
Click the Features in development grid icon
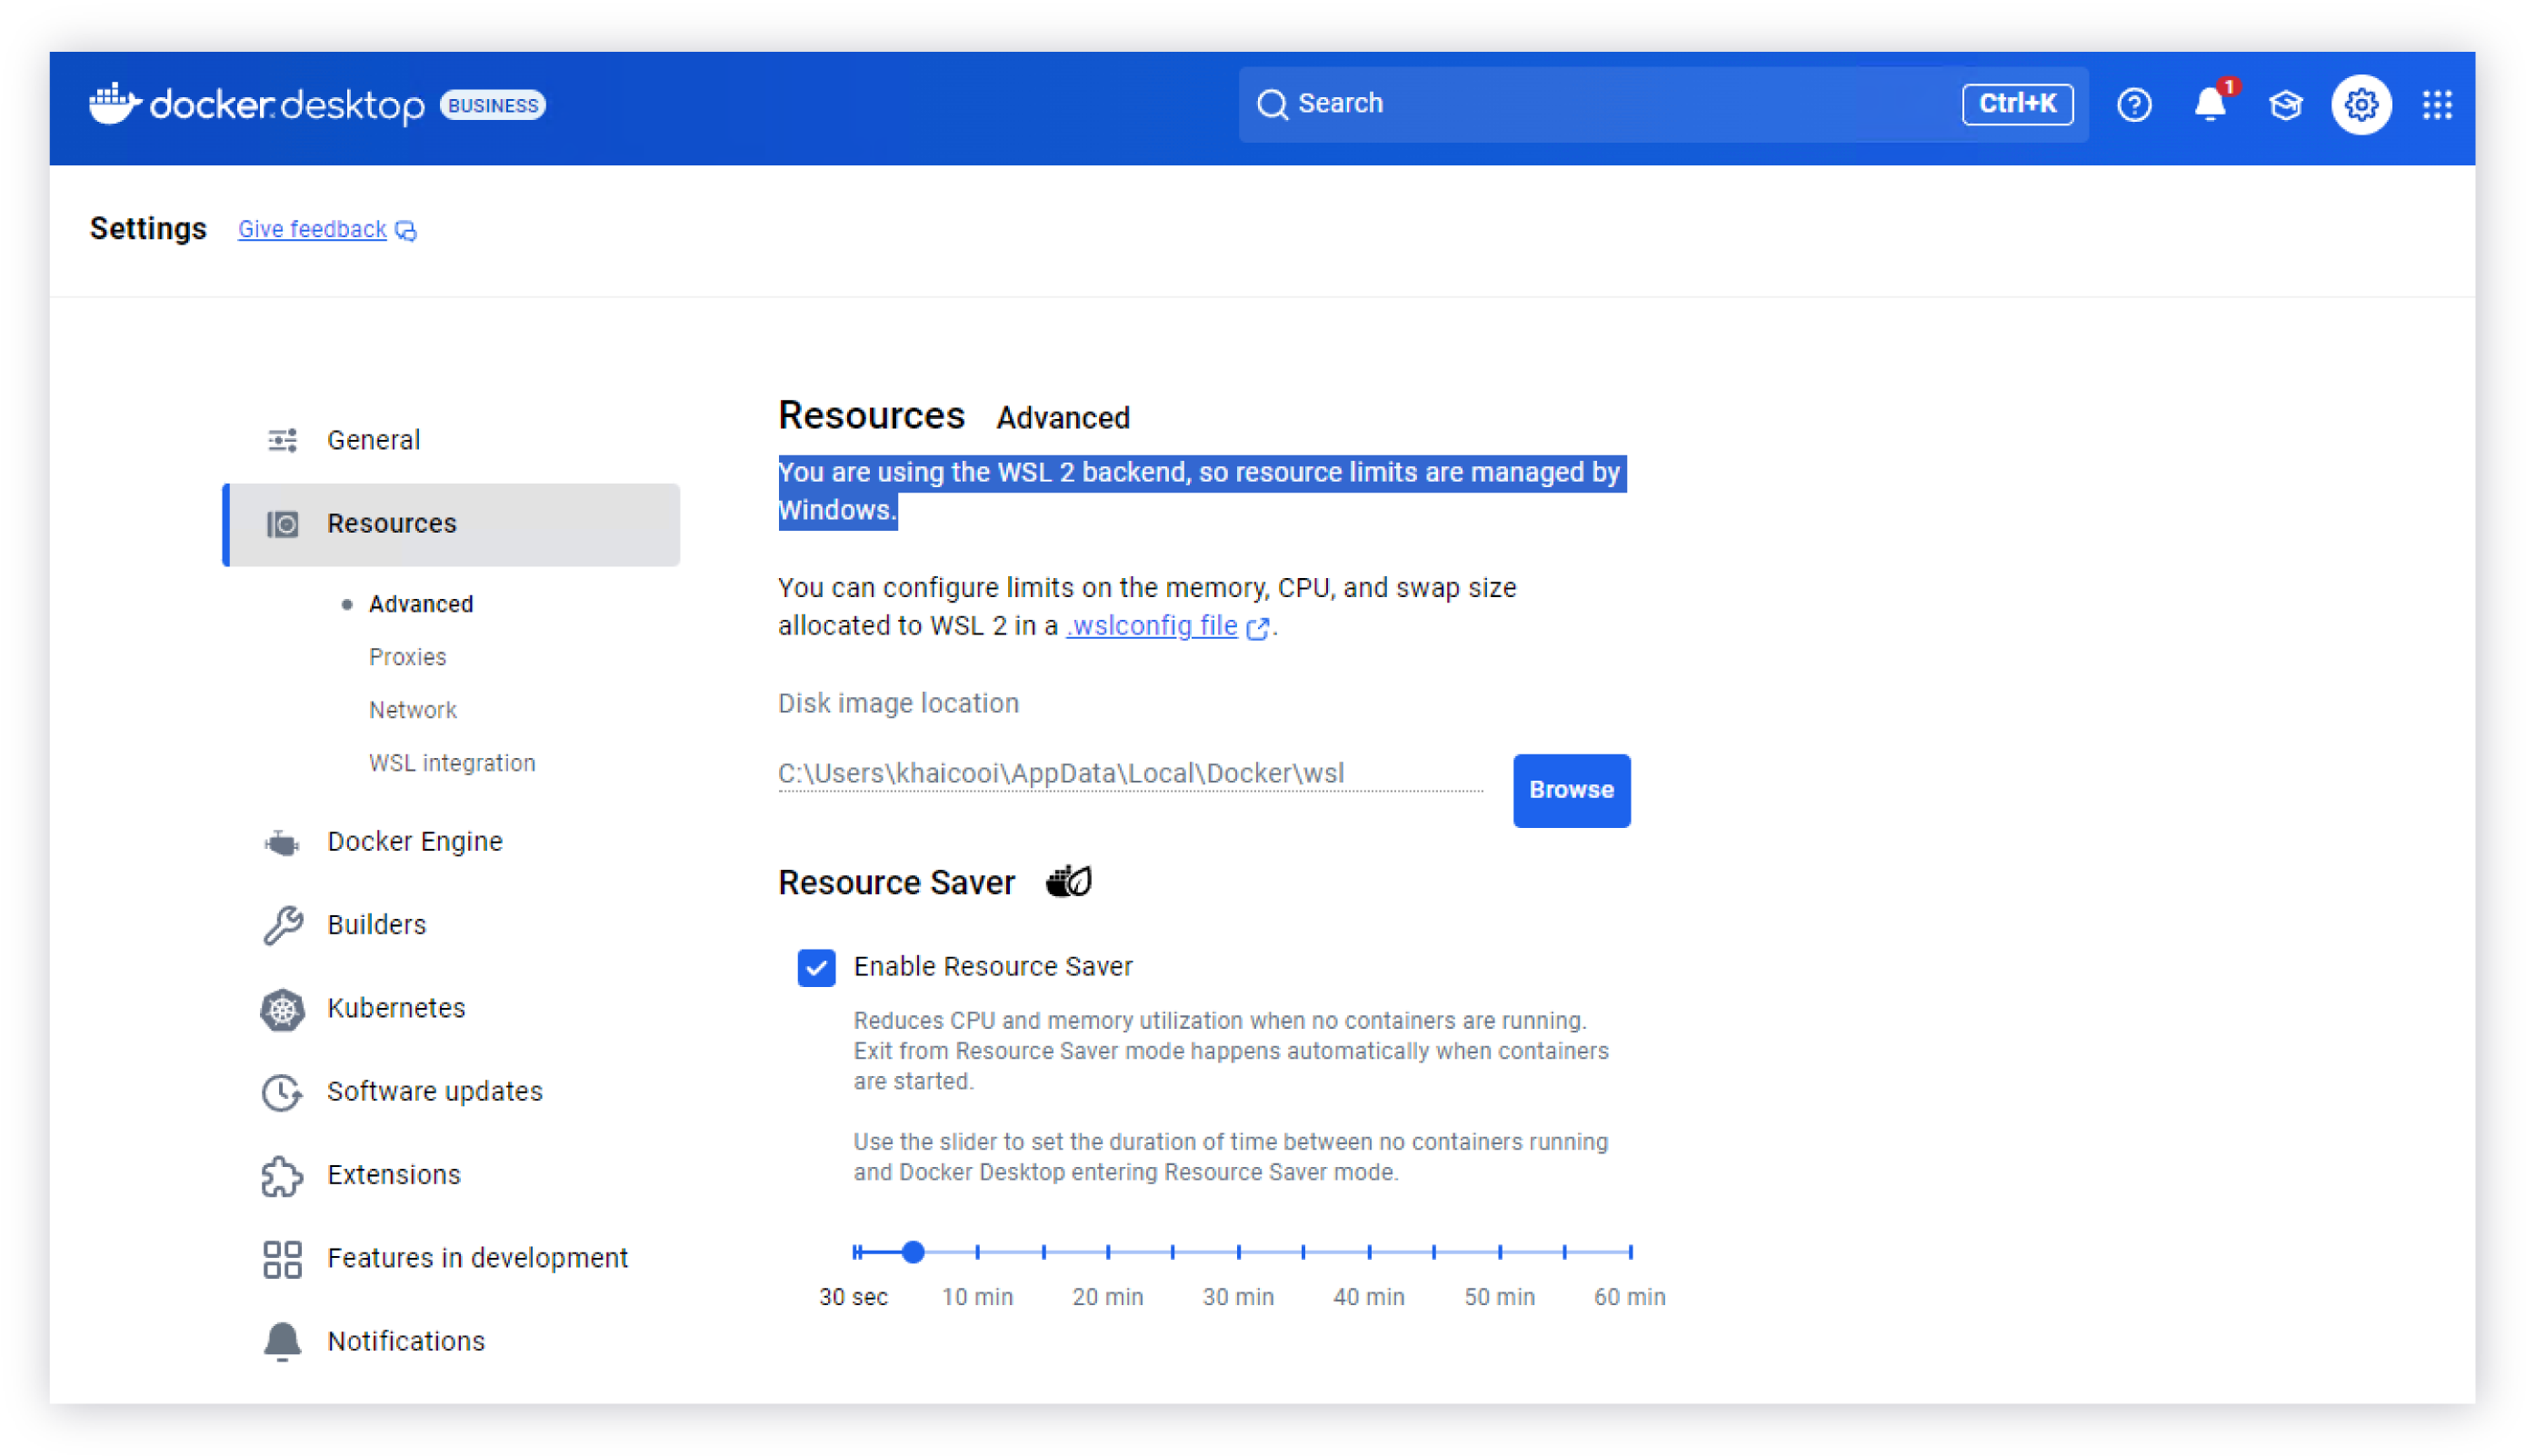tap(282, 1259)
